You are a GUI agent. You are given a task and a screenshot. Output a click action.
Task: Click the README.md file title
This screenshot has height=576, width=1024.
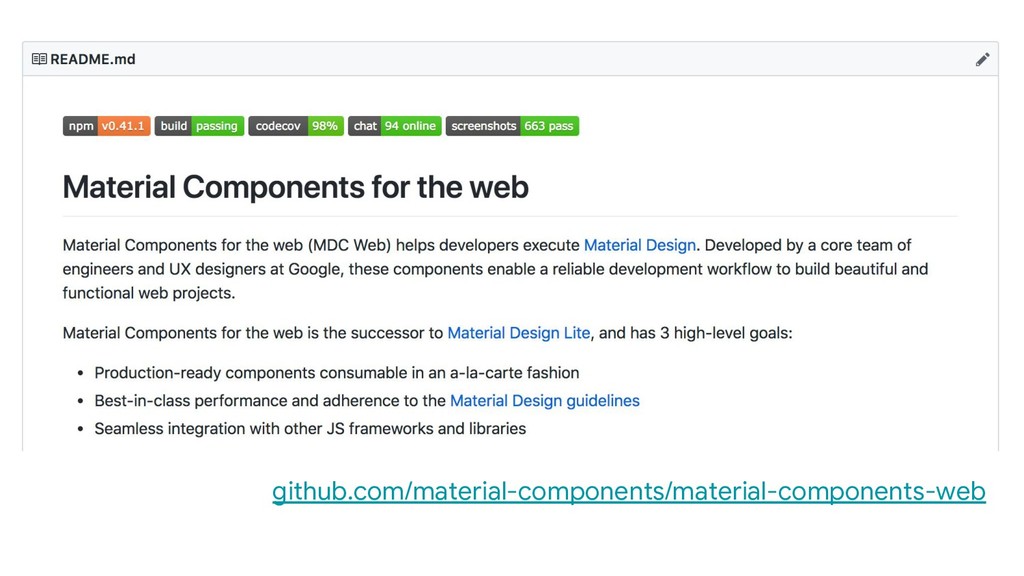coord(93,59)
